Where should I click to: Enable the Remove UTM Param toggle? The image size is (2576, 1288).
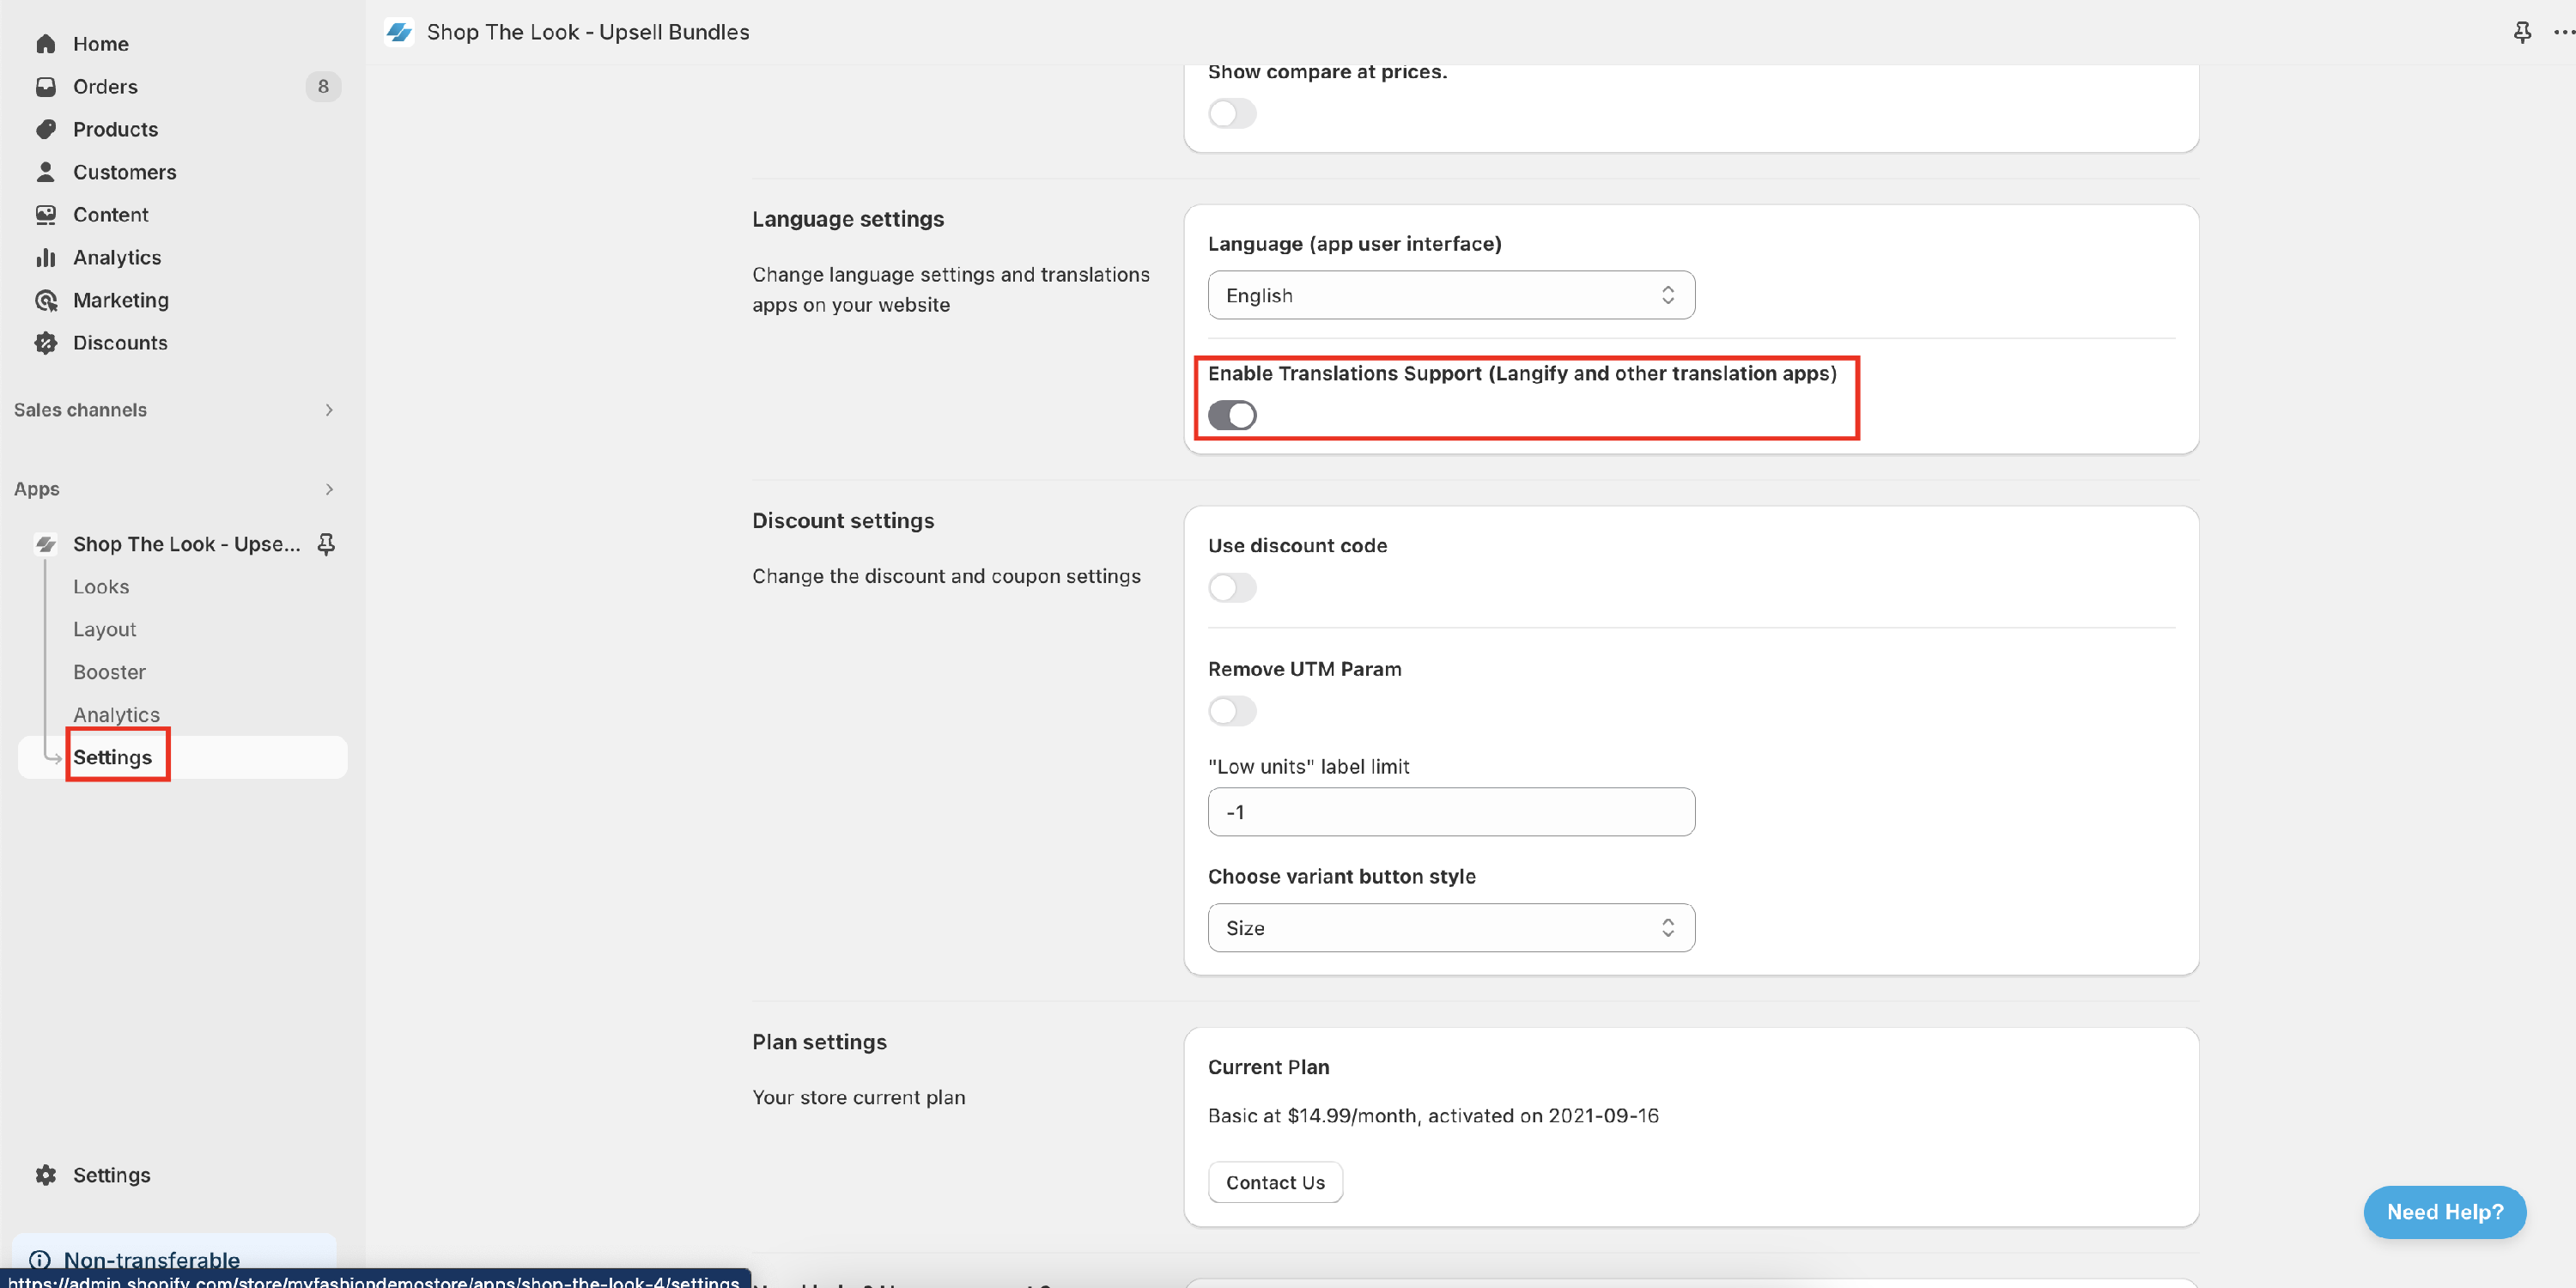pyautogui.click(x=1232, y=711)
